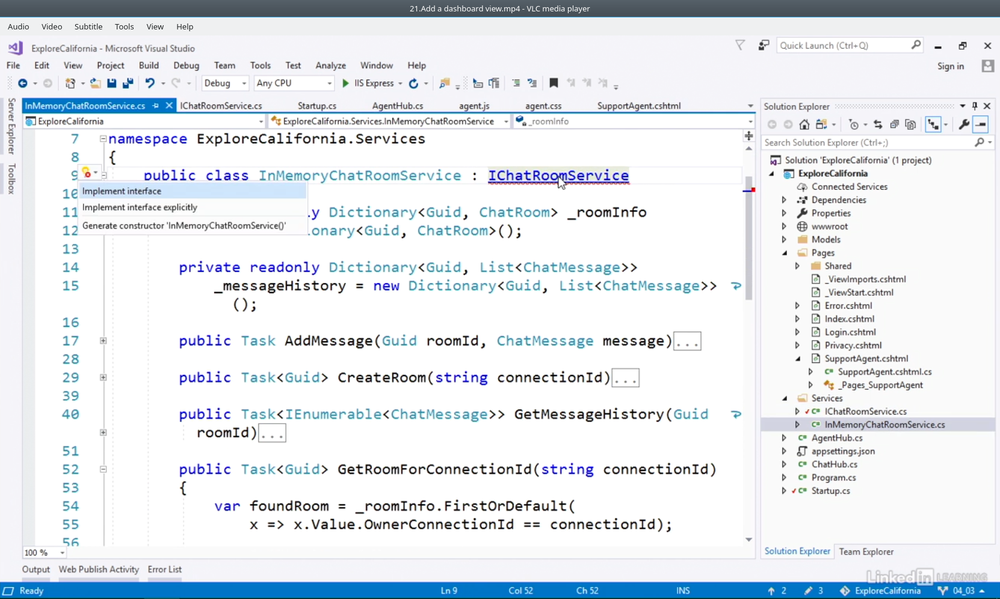Undo the last edit with the Undo arrow
Viewport: 1000px width, 599px height.
[150, 83]
